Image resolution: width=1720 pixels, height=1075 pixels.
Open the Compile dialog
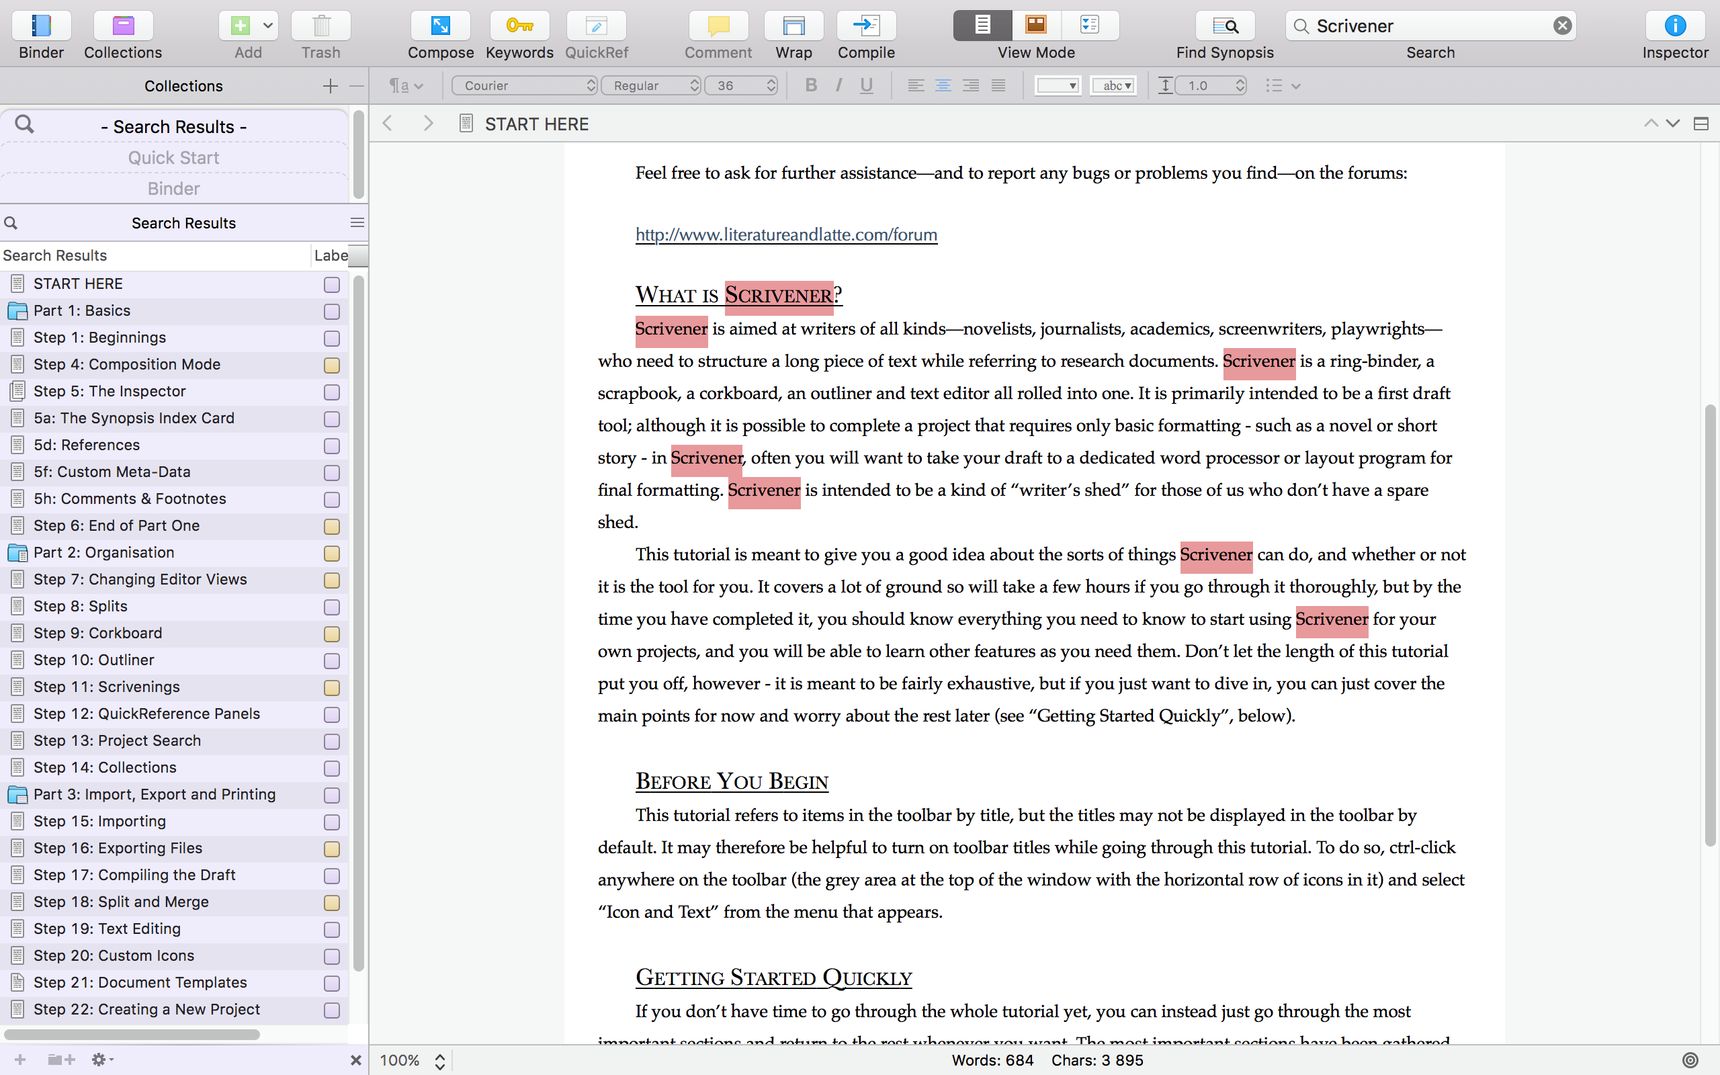866,26
